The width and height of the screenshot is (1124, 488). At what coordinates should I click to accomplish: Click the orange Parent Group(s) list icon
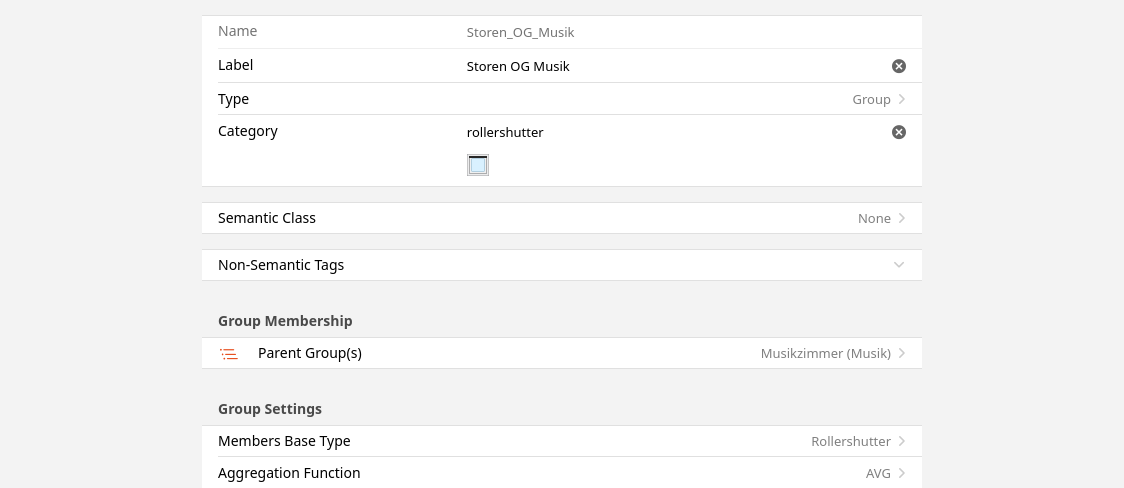coord(229,354)
